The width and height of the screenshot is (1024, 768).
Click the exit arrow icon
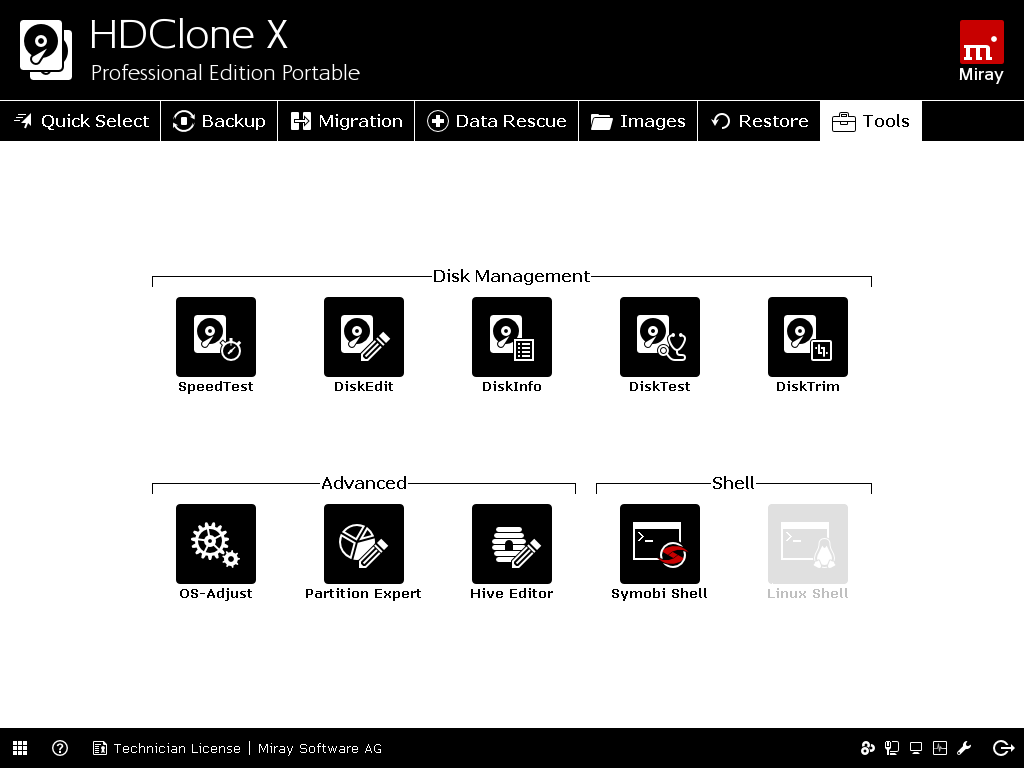[1003, 748]
